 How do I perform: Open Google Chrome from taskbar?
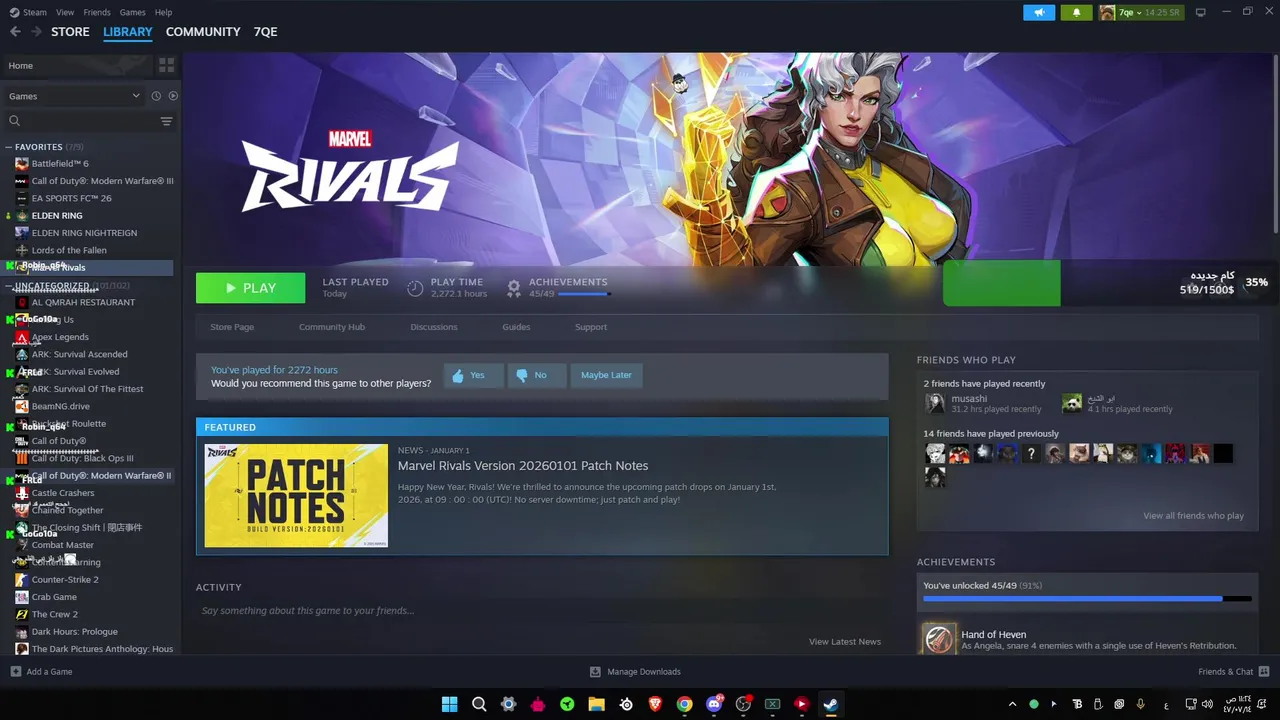tap(684, 704)
